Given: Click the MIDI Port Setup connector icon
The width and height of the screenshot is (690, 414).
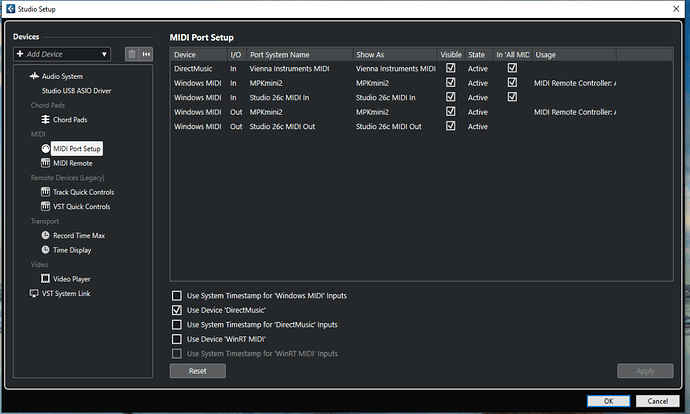Looking at the screenshot, I should 46,149.
